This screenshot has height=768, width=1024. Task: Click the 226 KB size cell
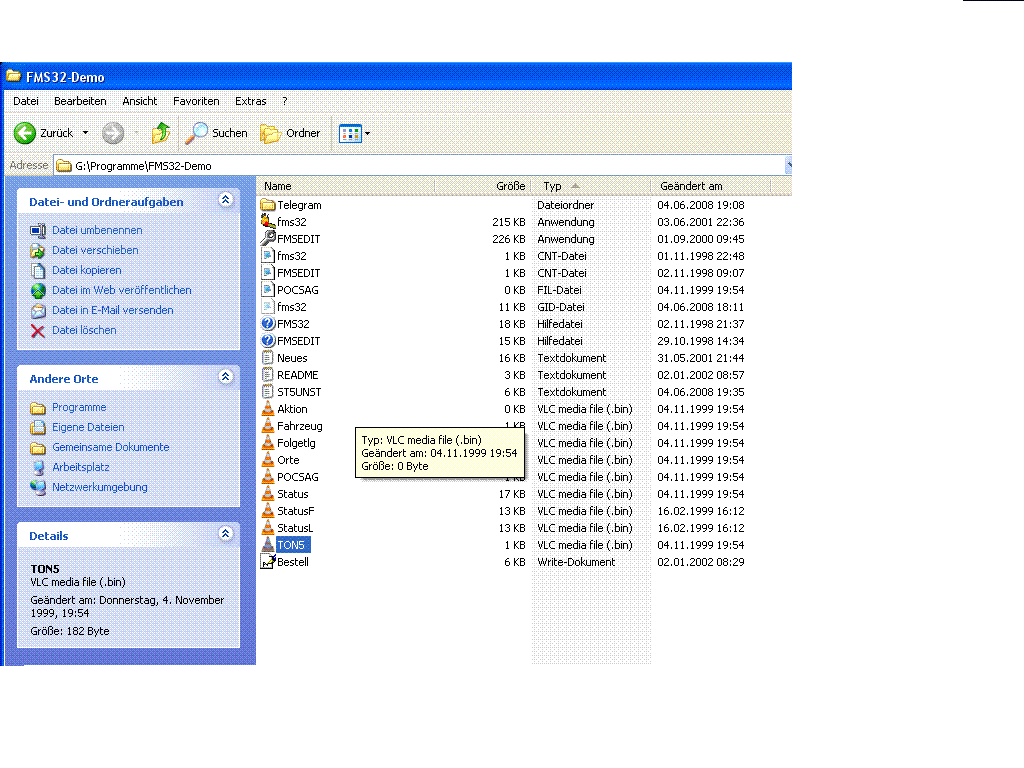pyautogui.click(x=509, y=240)
